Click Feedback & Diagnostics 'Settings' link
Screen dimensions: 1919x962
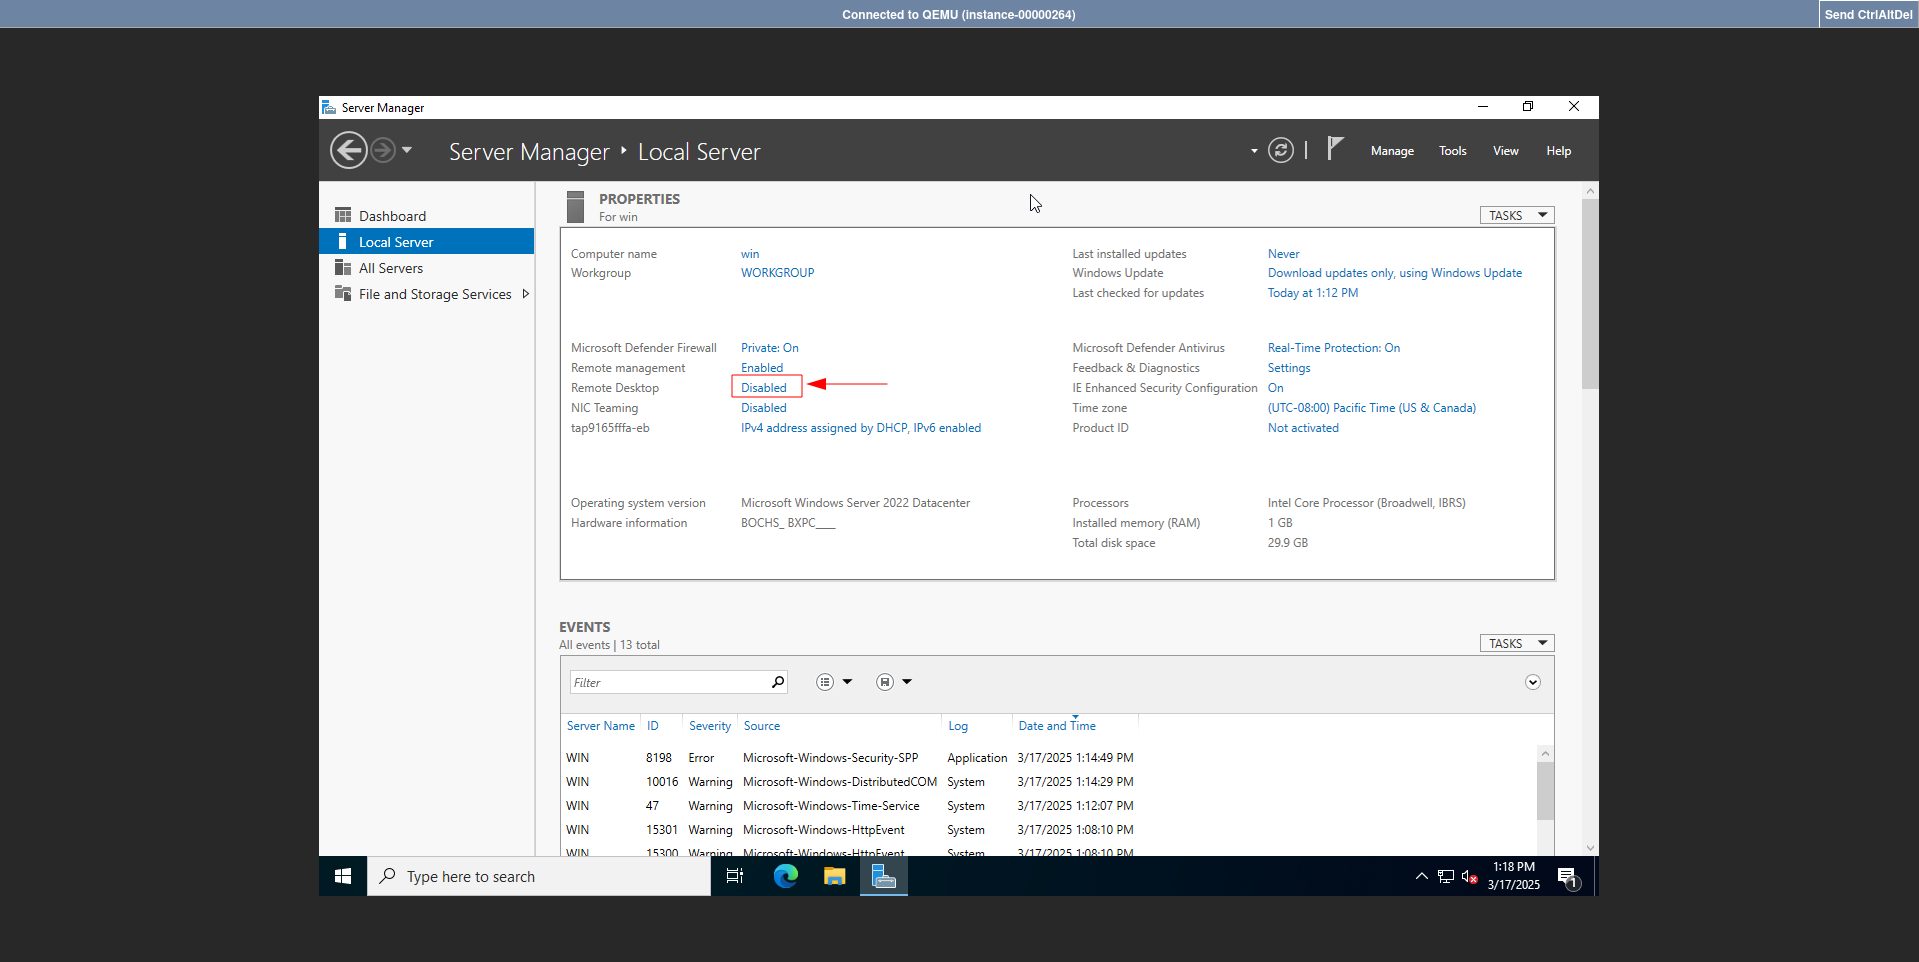[1289, 368]
